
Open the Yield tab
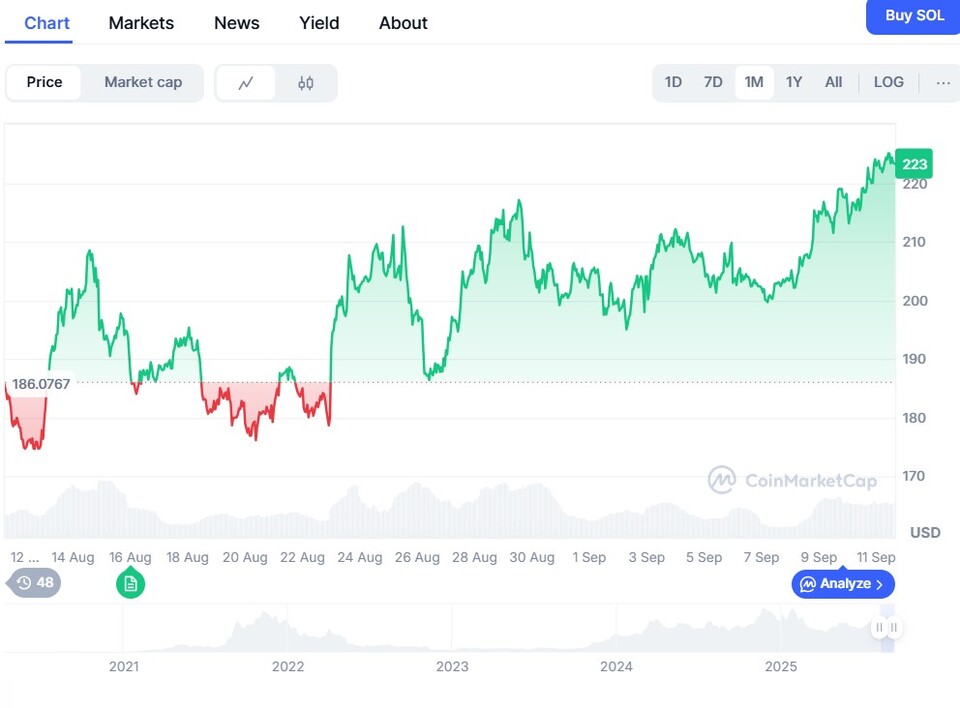[319, 23]
